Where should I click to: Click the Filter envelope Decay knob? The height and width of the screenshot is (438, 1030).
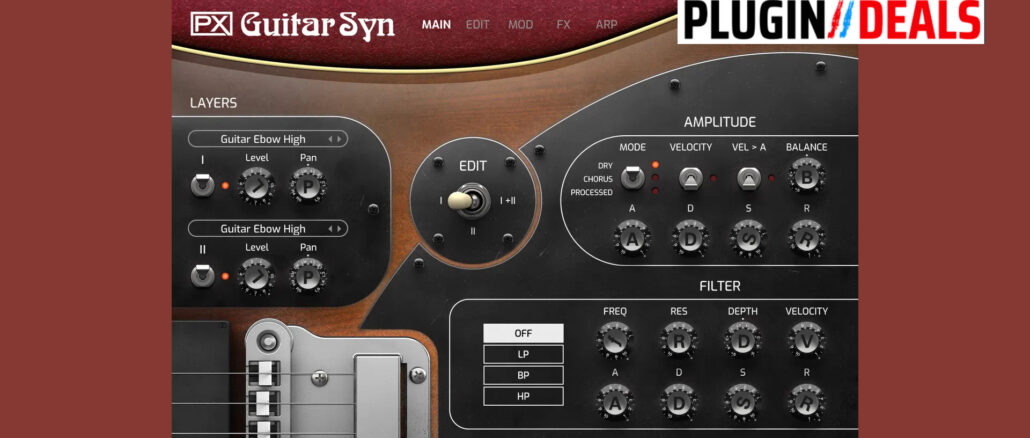click(679, 402)
